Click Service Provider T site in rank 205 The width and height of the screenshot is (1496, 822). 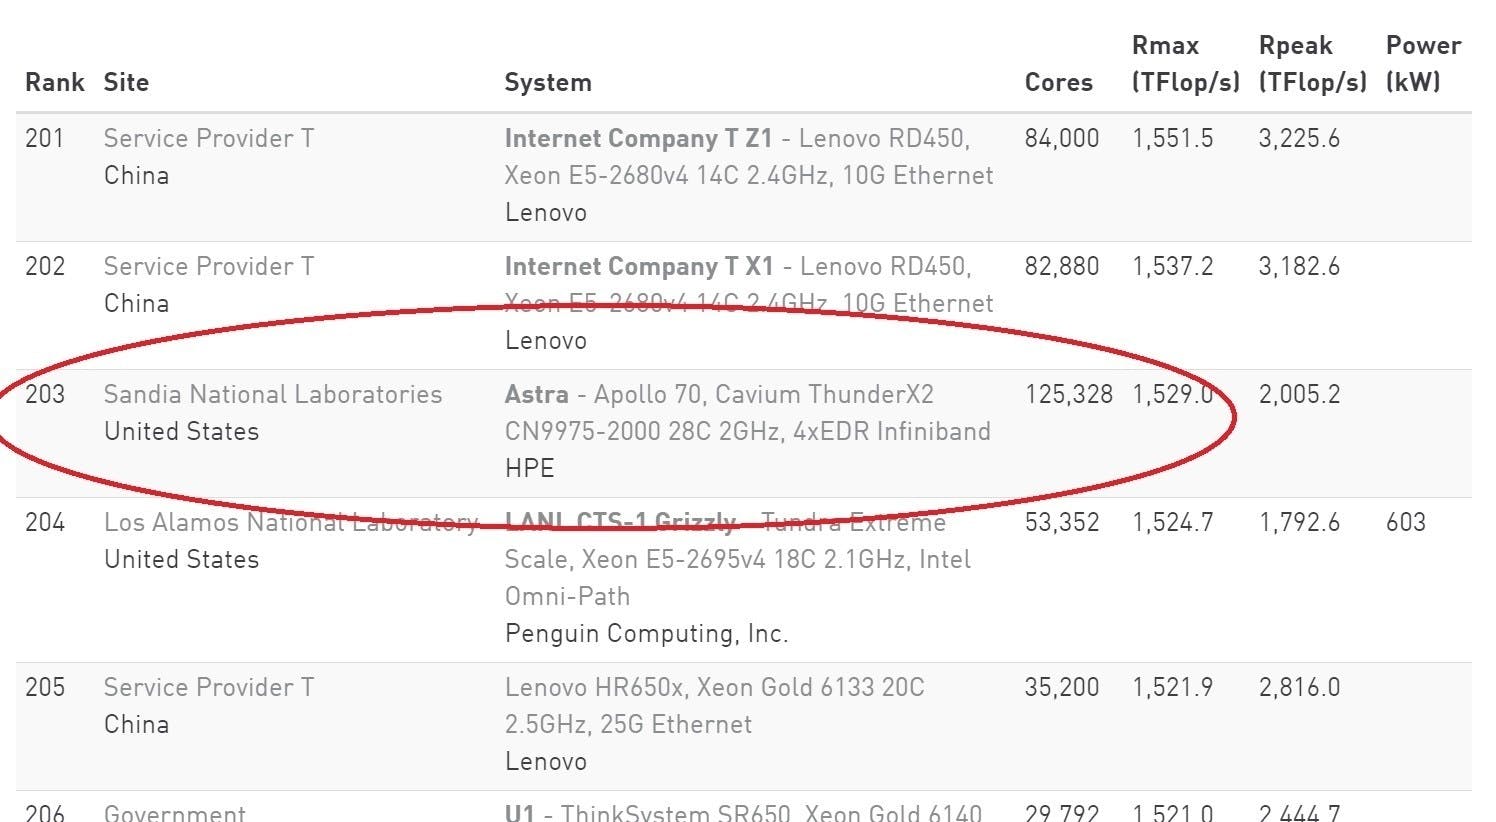209,687
